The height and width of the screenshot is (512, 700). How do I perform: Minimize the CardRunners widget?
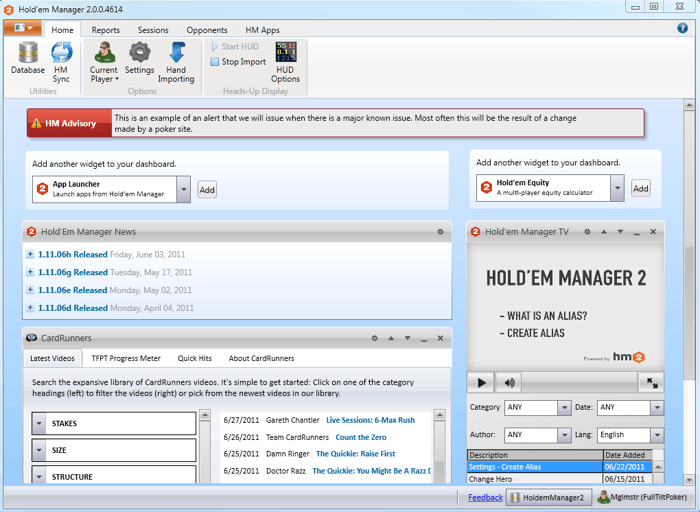coord(424,339)
